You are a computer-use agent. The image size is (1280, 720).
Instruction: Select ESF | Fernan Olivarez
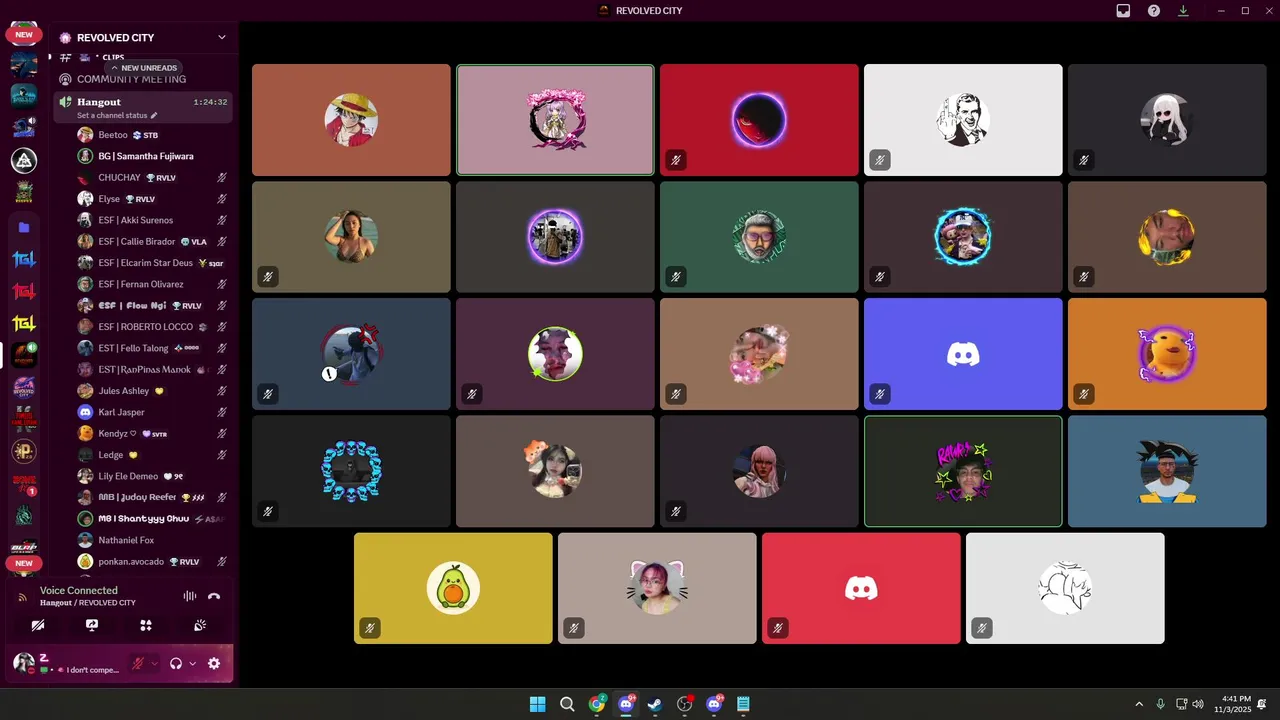tap(143, 284)
